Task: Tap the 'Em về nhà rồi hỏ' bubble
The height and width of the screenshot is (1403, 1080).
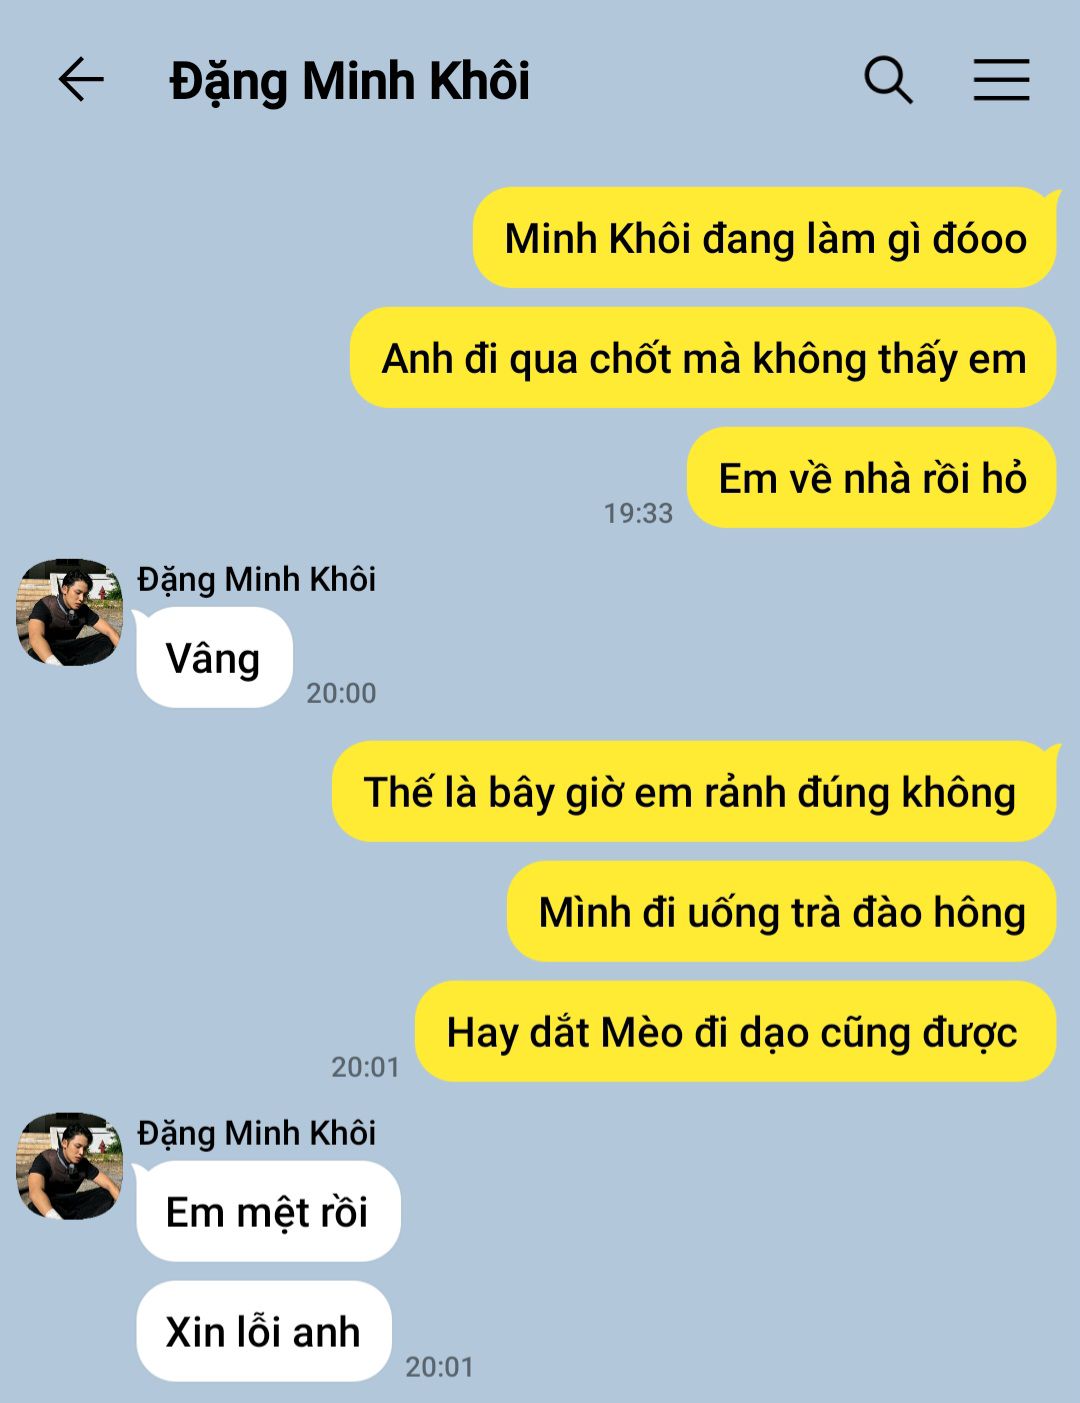Action: 872,478
